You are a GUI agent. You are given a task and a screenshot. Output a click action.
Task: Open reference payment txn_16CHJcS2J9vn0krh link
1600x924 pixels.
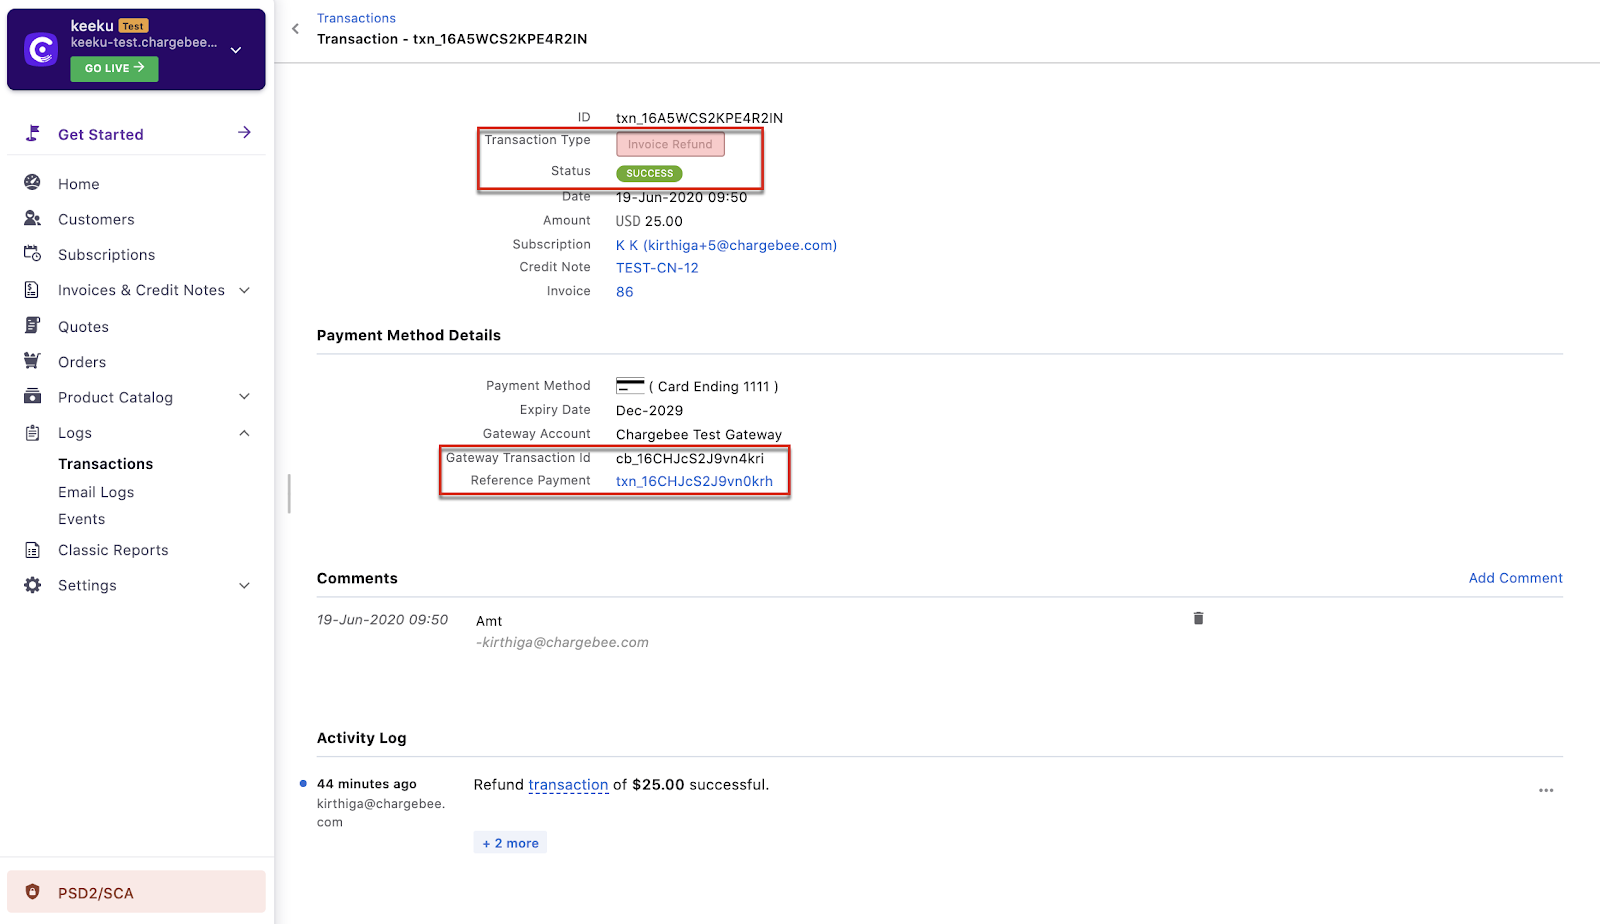click(x=694, y=481)
